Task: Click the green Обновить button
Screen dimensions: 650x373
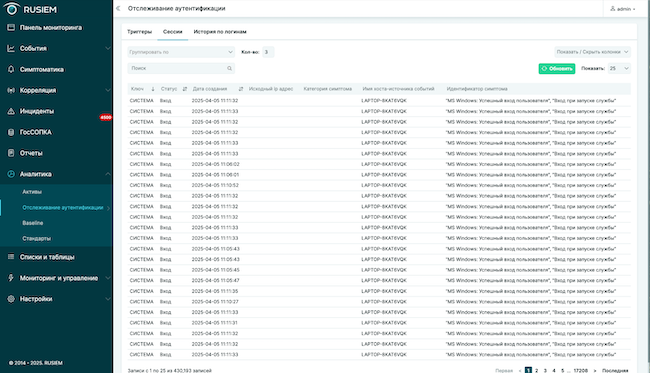Action: (557, 68)
